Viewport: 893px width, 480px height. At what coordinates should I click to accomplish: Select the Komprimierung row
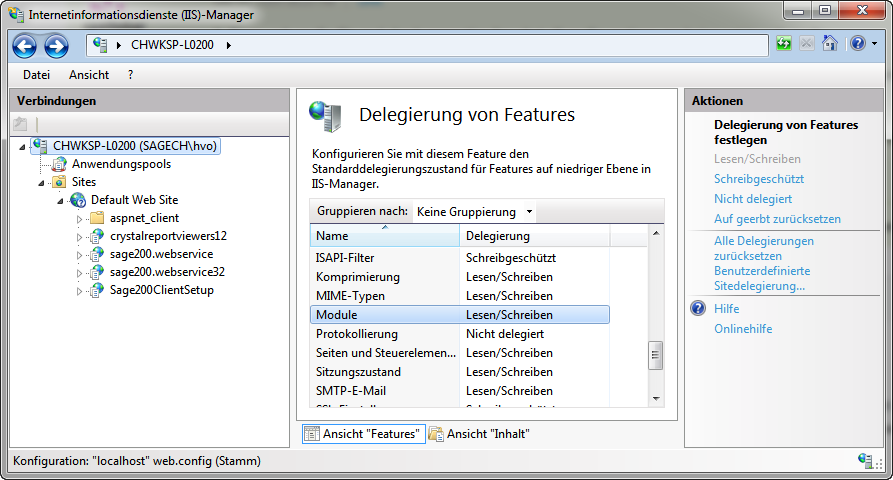460,277
